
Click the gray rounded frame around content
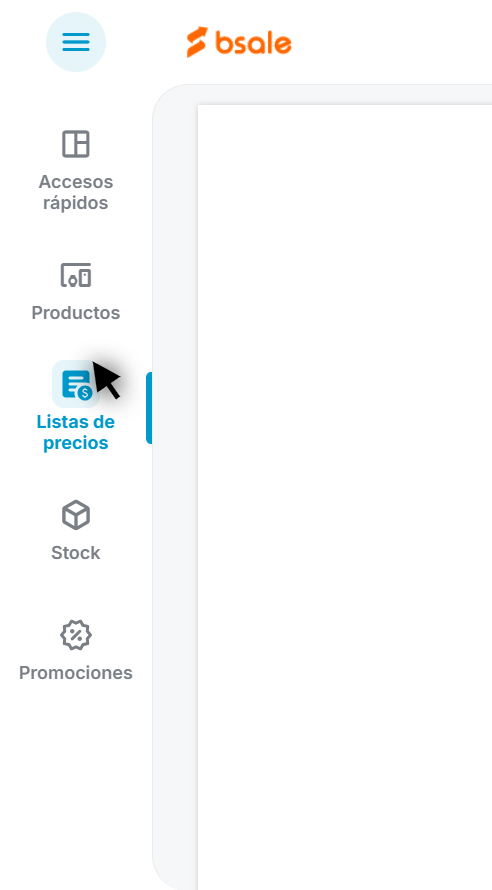click(175, 487)
